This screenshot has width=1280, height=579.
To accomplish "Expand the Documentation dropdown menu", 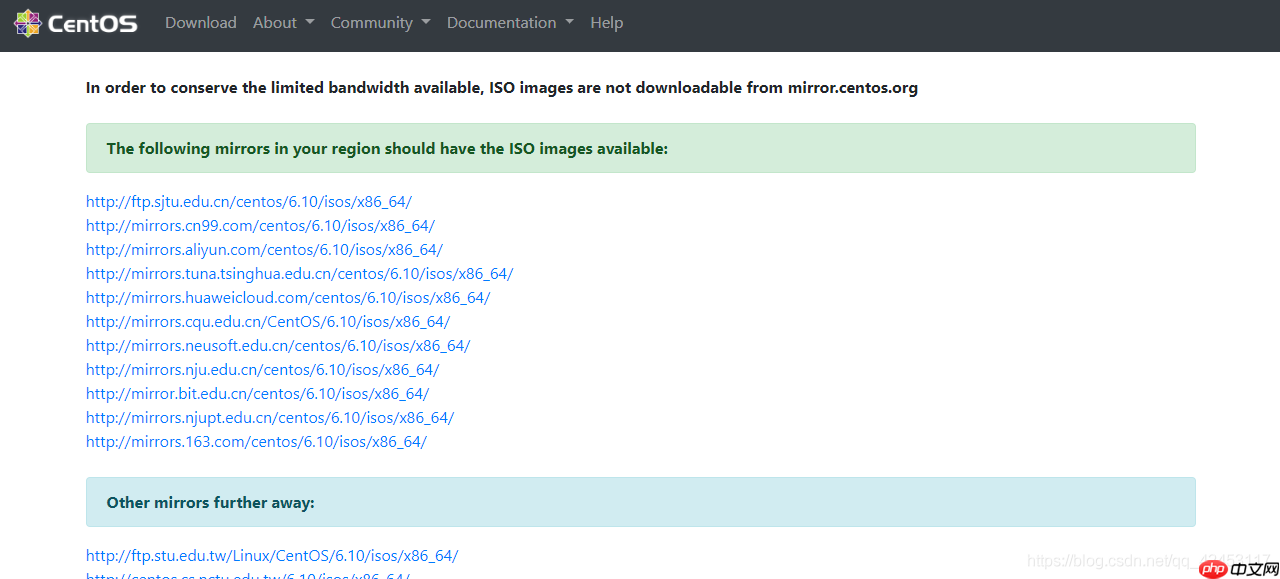I will pyautogui.click(x=511, y=23).
